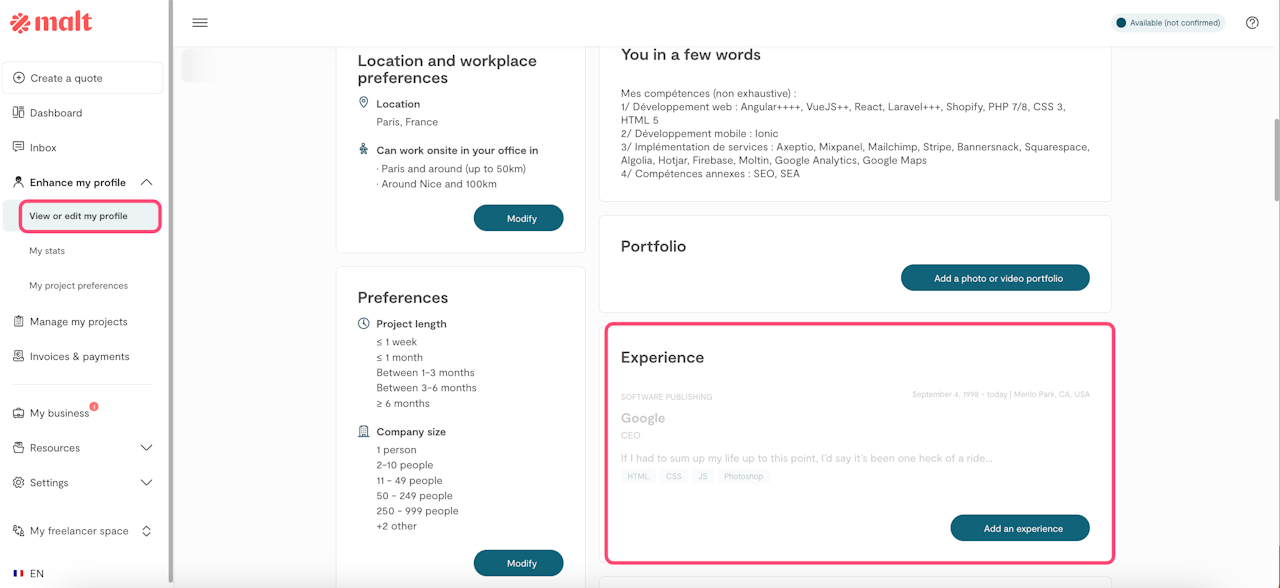1280x588 pixels.
Task: Click the Inbox message icon
Action: (18, 147)
